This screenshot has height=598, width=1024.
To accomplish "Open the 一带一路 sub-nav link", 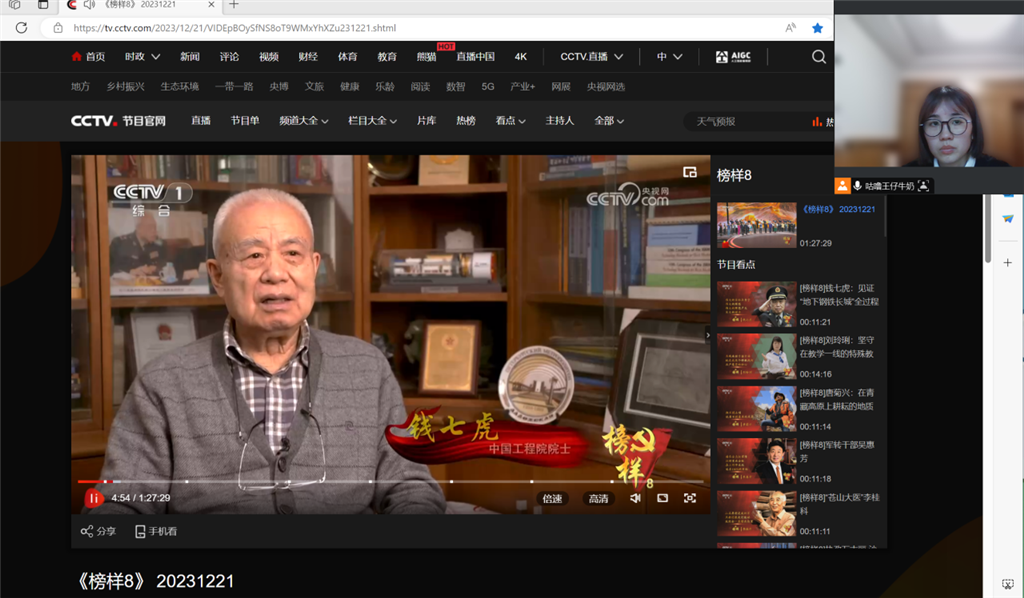I will (234, 86).
